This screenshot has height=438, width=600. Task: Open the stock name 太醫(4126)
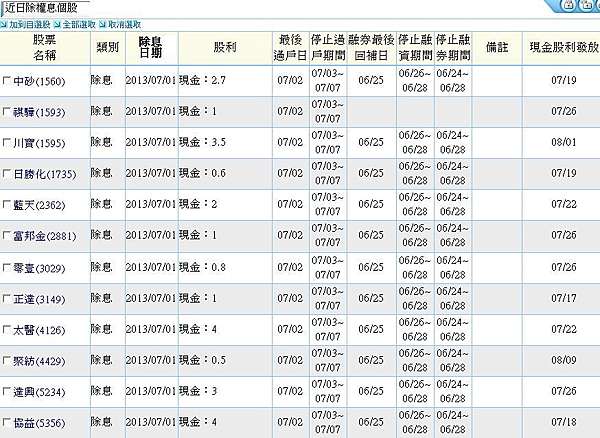[x=39, y=331]
